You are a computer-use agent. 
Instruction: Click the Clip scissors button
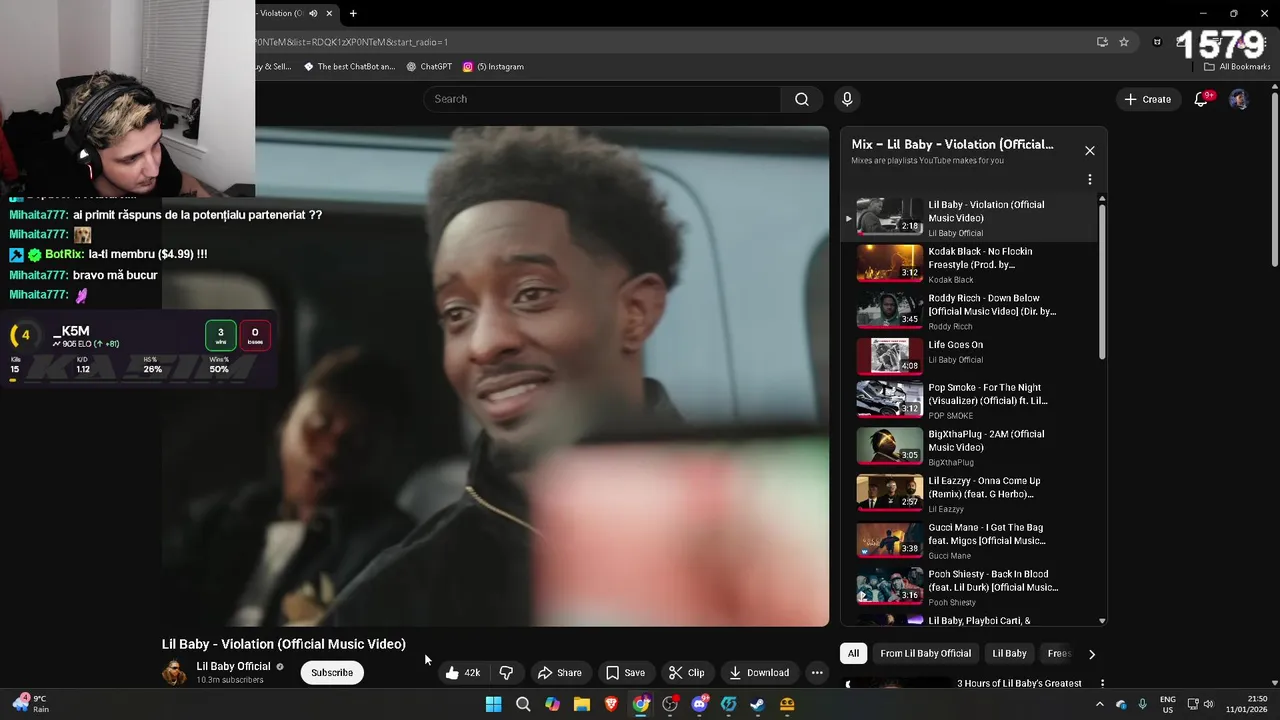(686, 673)
